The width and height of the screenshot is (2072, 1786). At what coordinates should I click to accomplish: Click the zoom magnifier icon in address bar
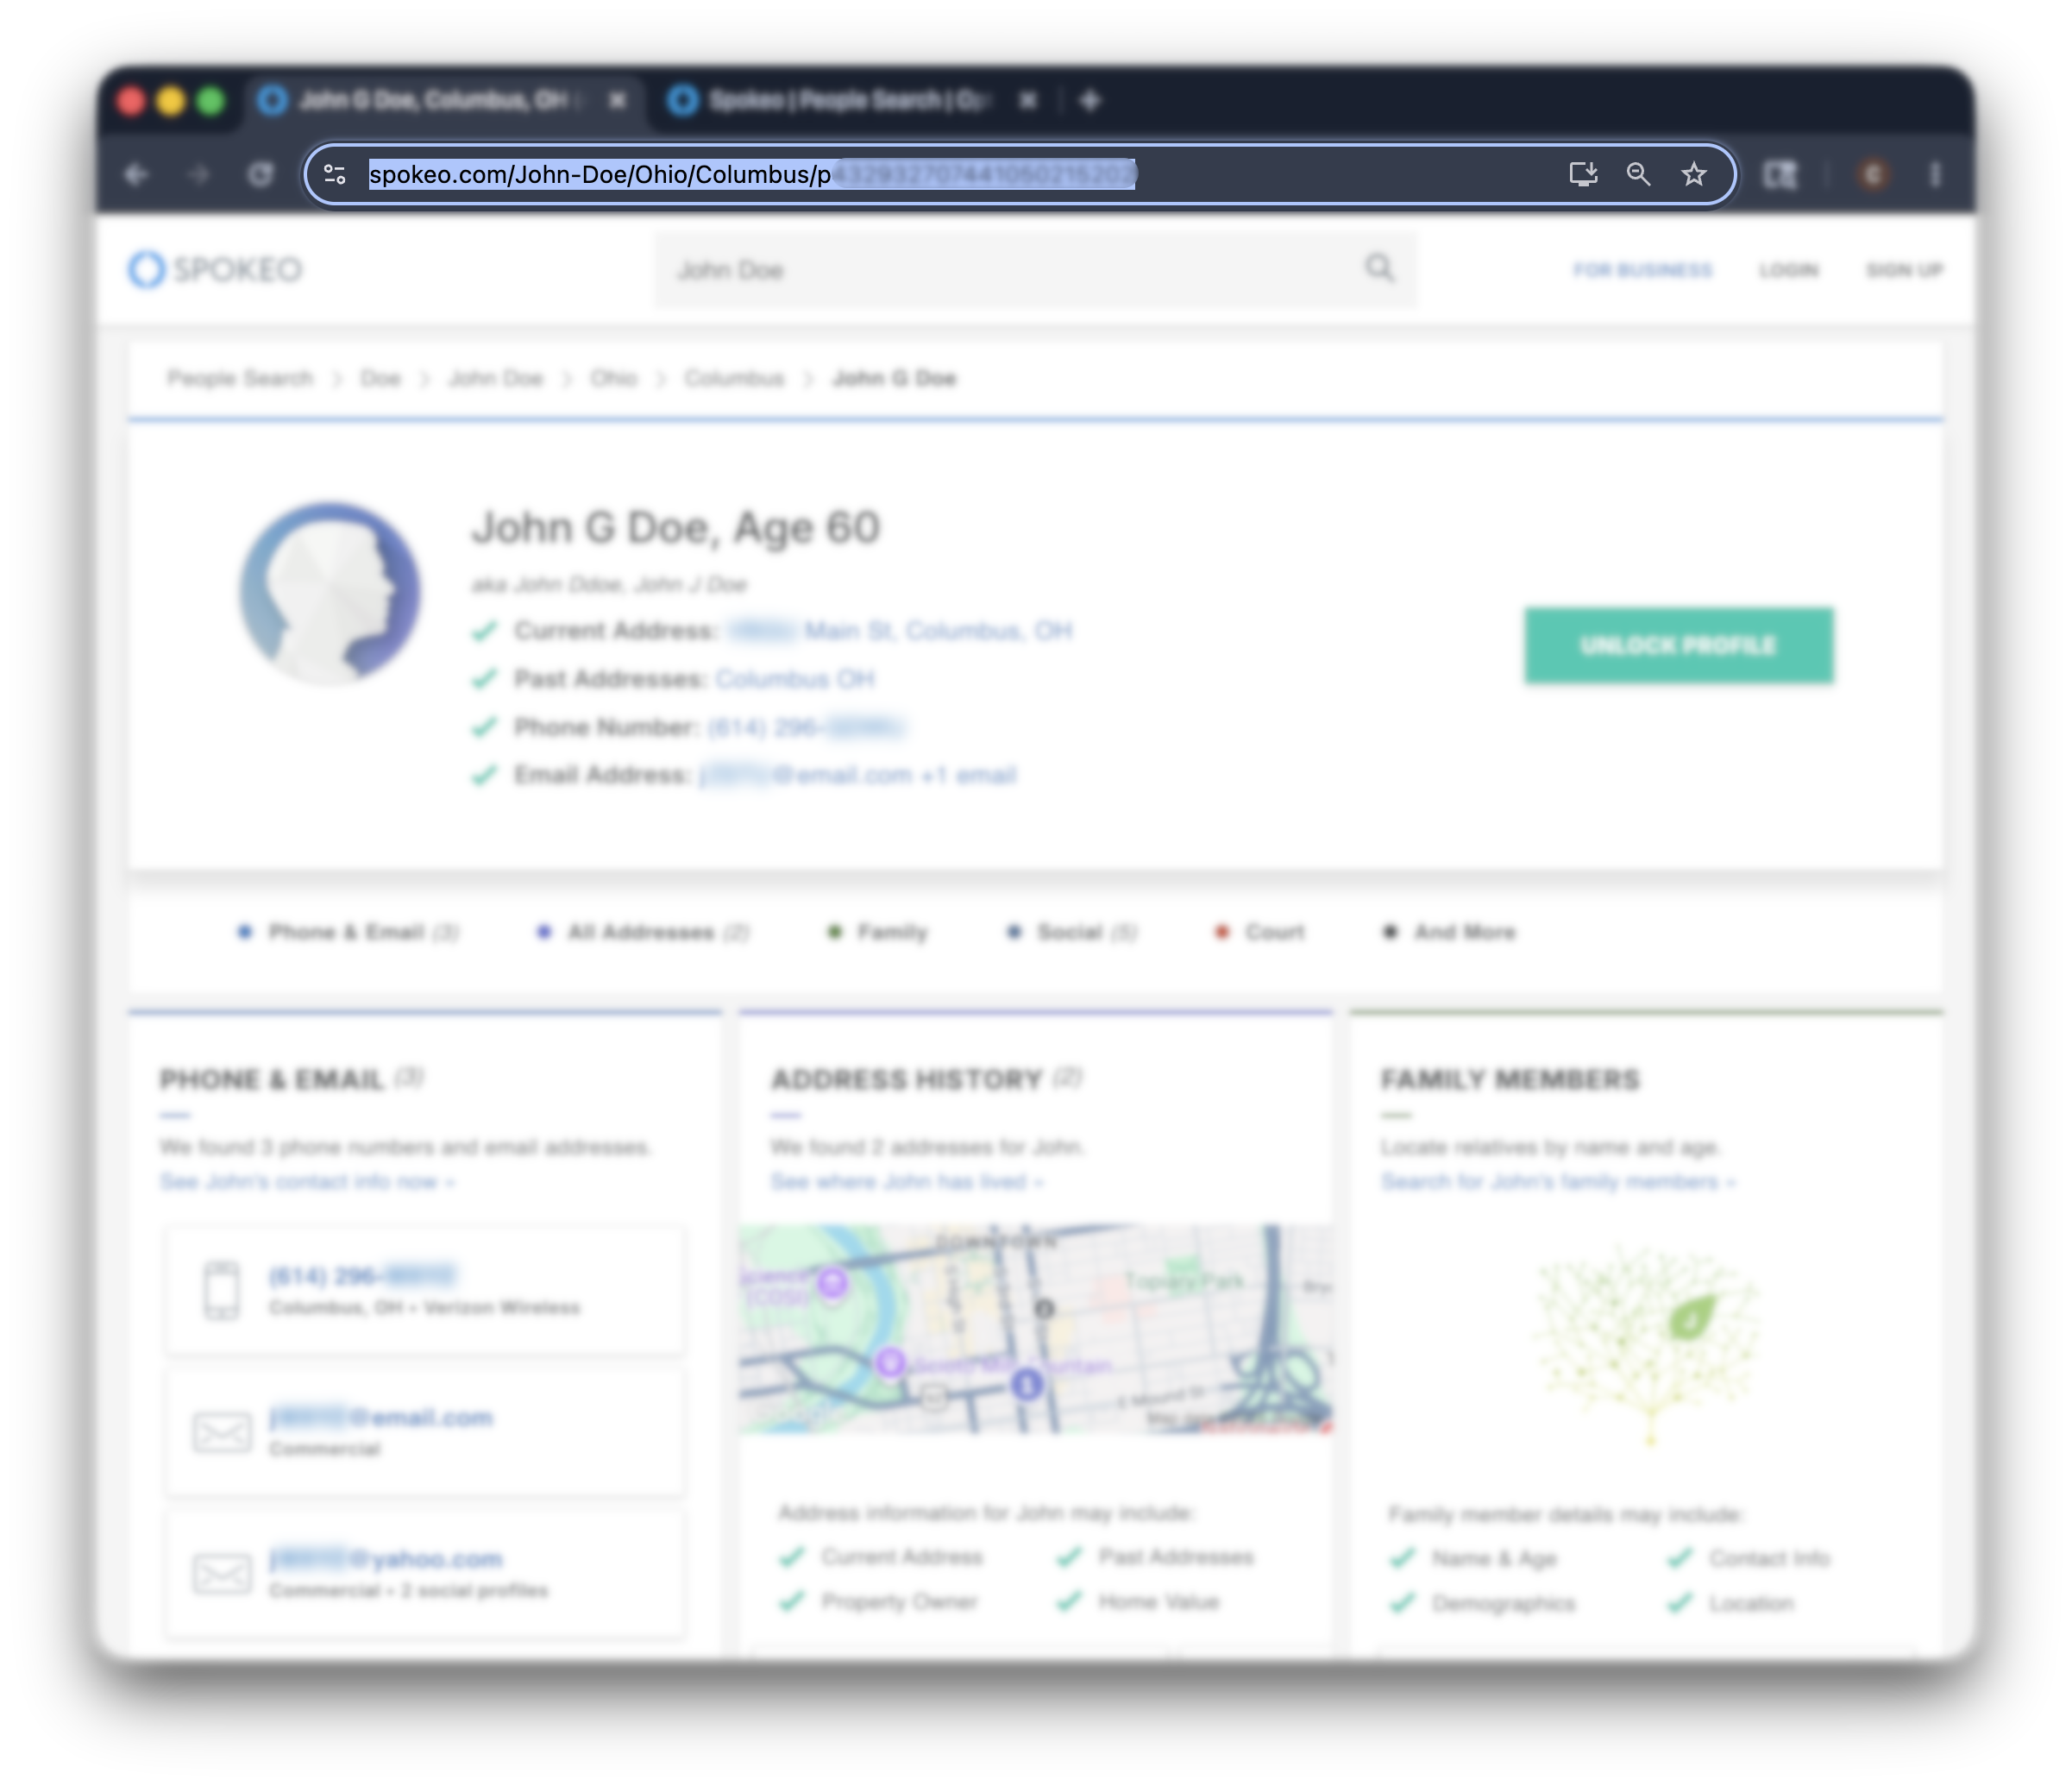pyautogui.click(x=1638, y=175)
